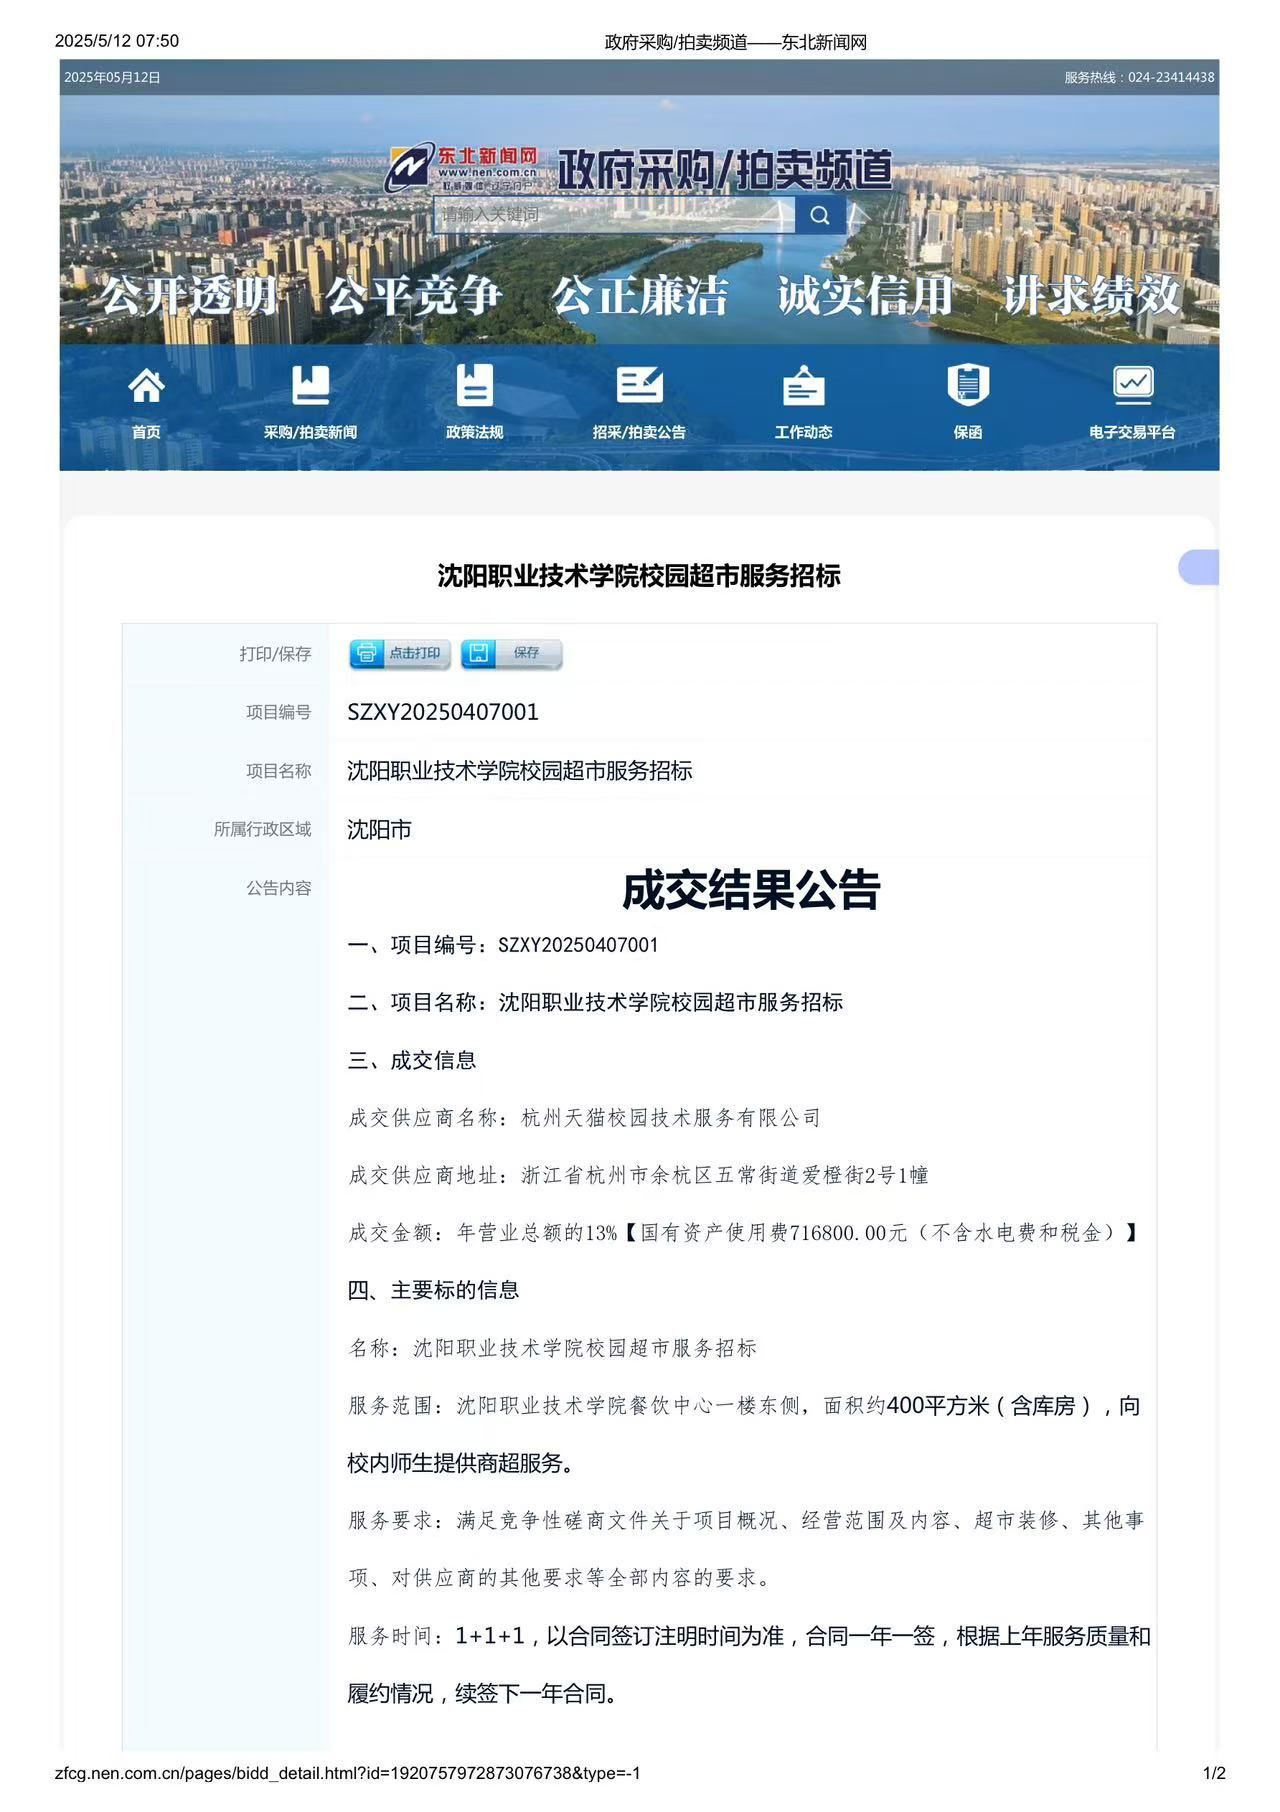Select the 工作动态 menu label
The height and width of the screenshot is (1812, 1280).
803,432
